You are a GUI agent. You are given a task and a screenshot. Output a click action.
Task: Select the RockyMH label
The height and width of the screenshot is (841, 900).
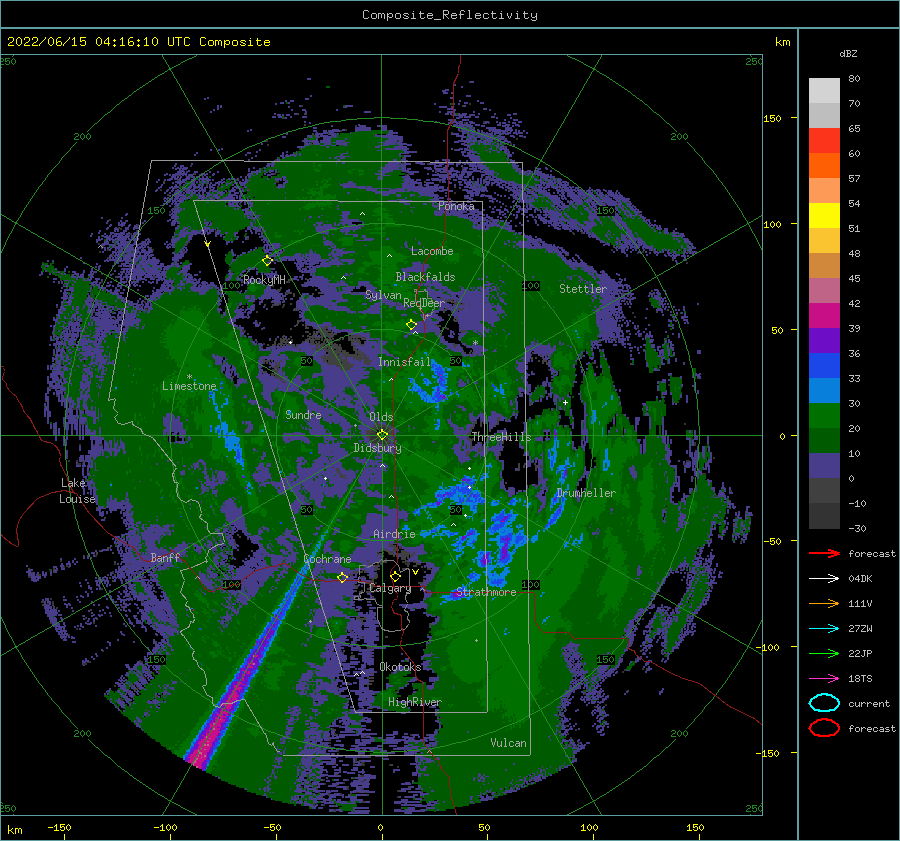[264, 280]
